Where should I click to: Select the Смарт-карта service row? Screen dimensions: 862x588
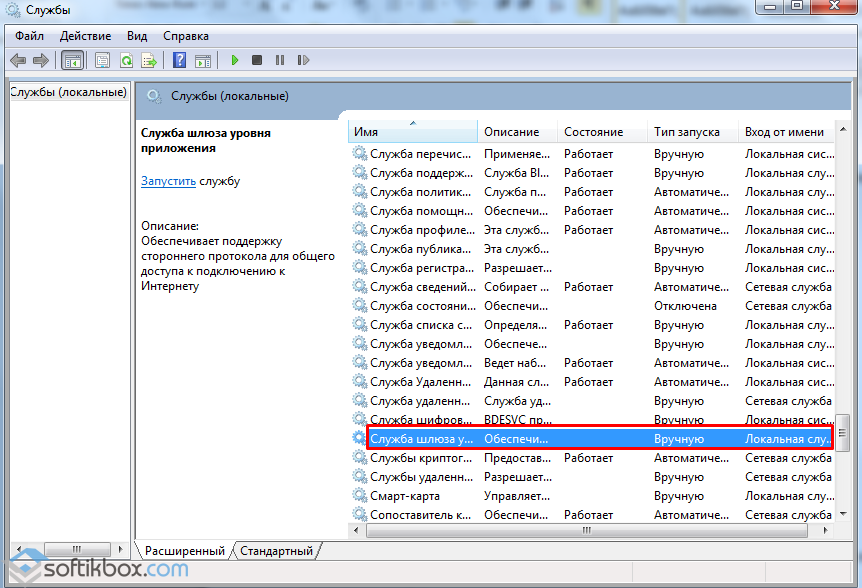404,496
